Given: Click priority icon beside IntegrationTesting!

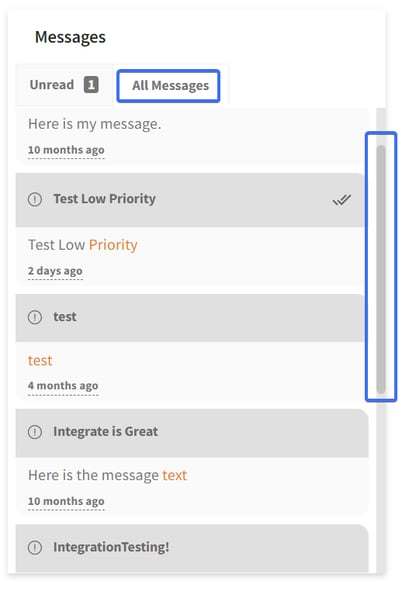Looking at the screenshot, I should [35, 547].
